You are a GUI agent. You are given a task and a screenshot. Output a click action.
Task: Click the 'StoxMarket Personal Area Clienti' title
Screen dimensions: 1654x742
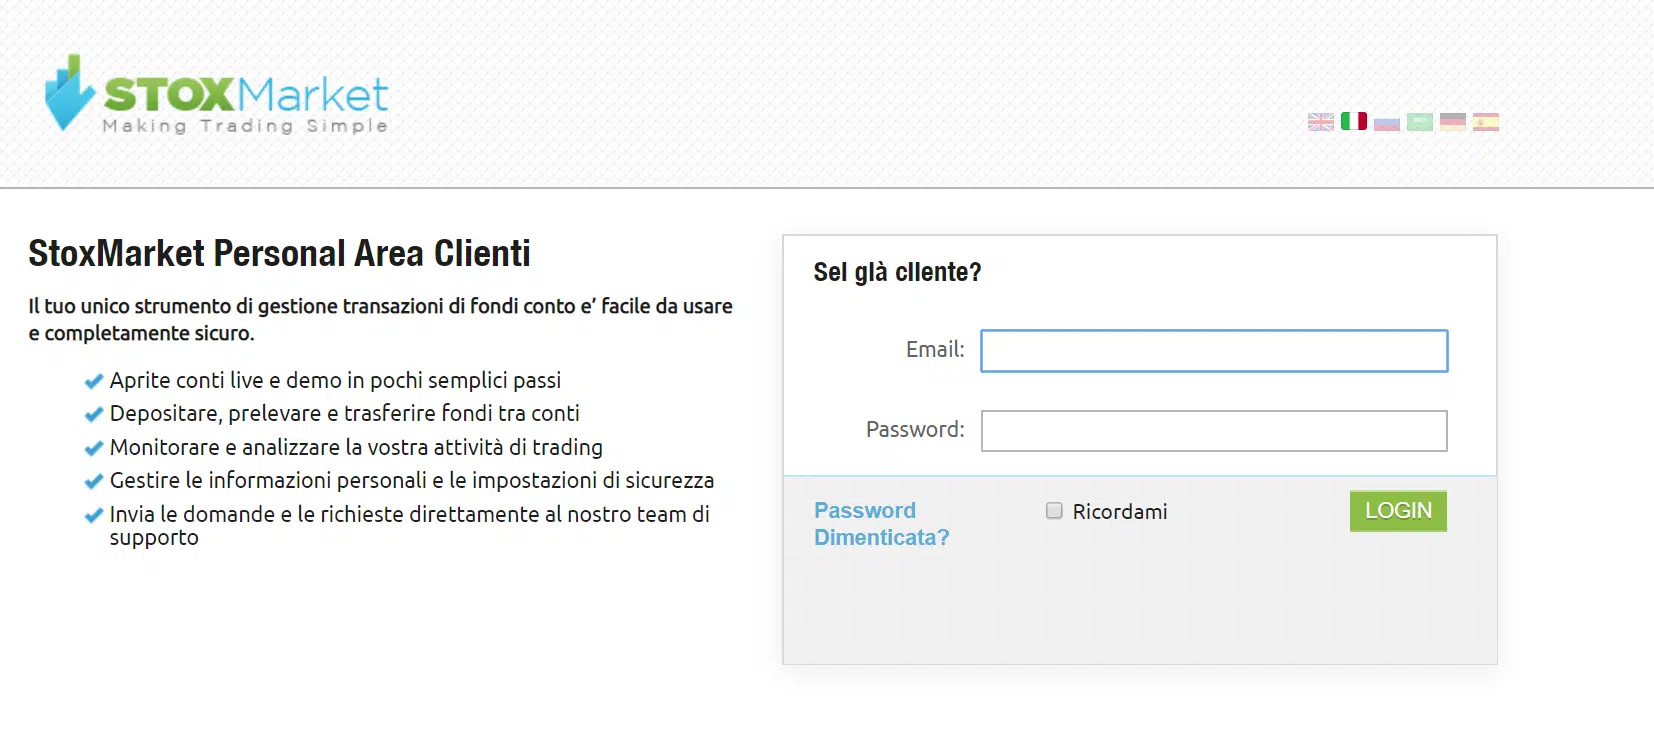click(279, 253)
